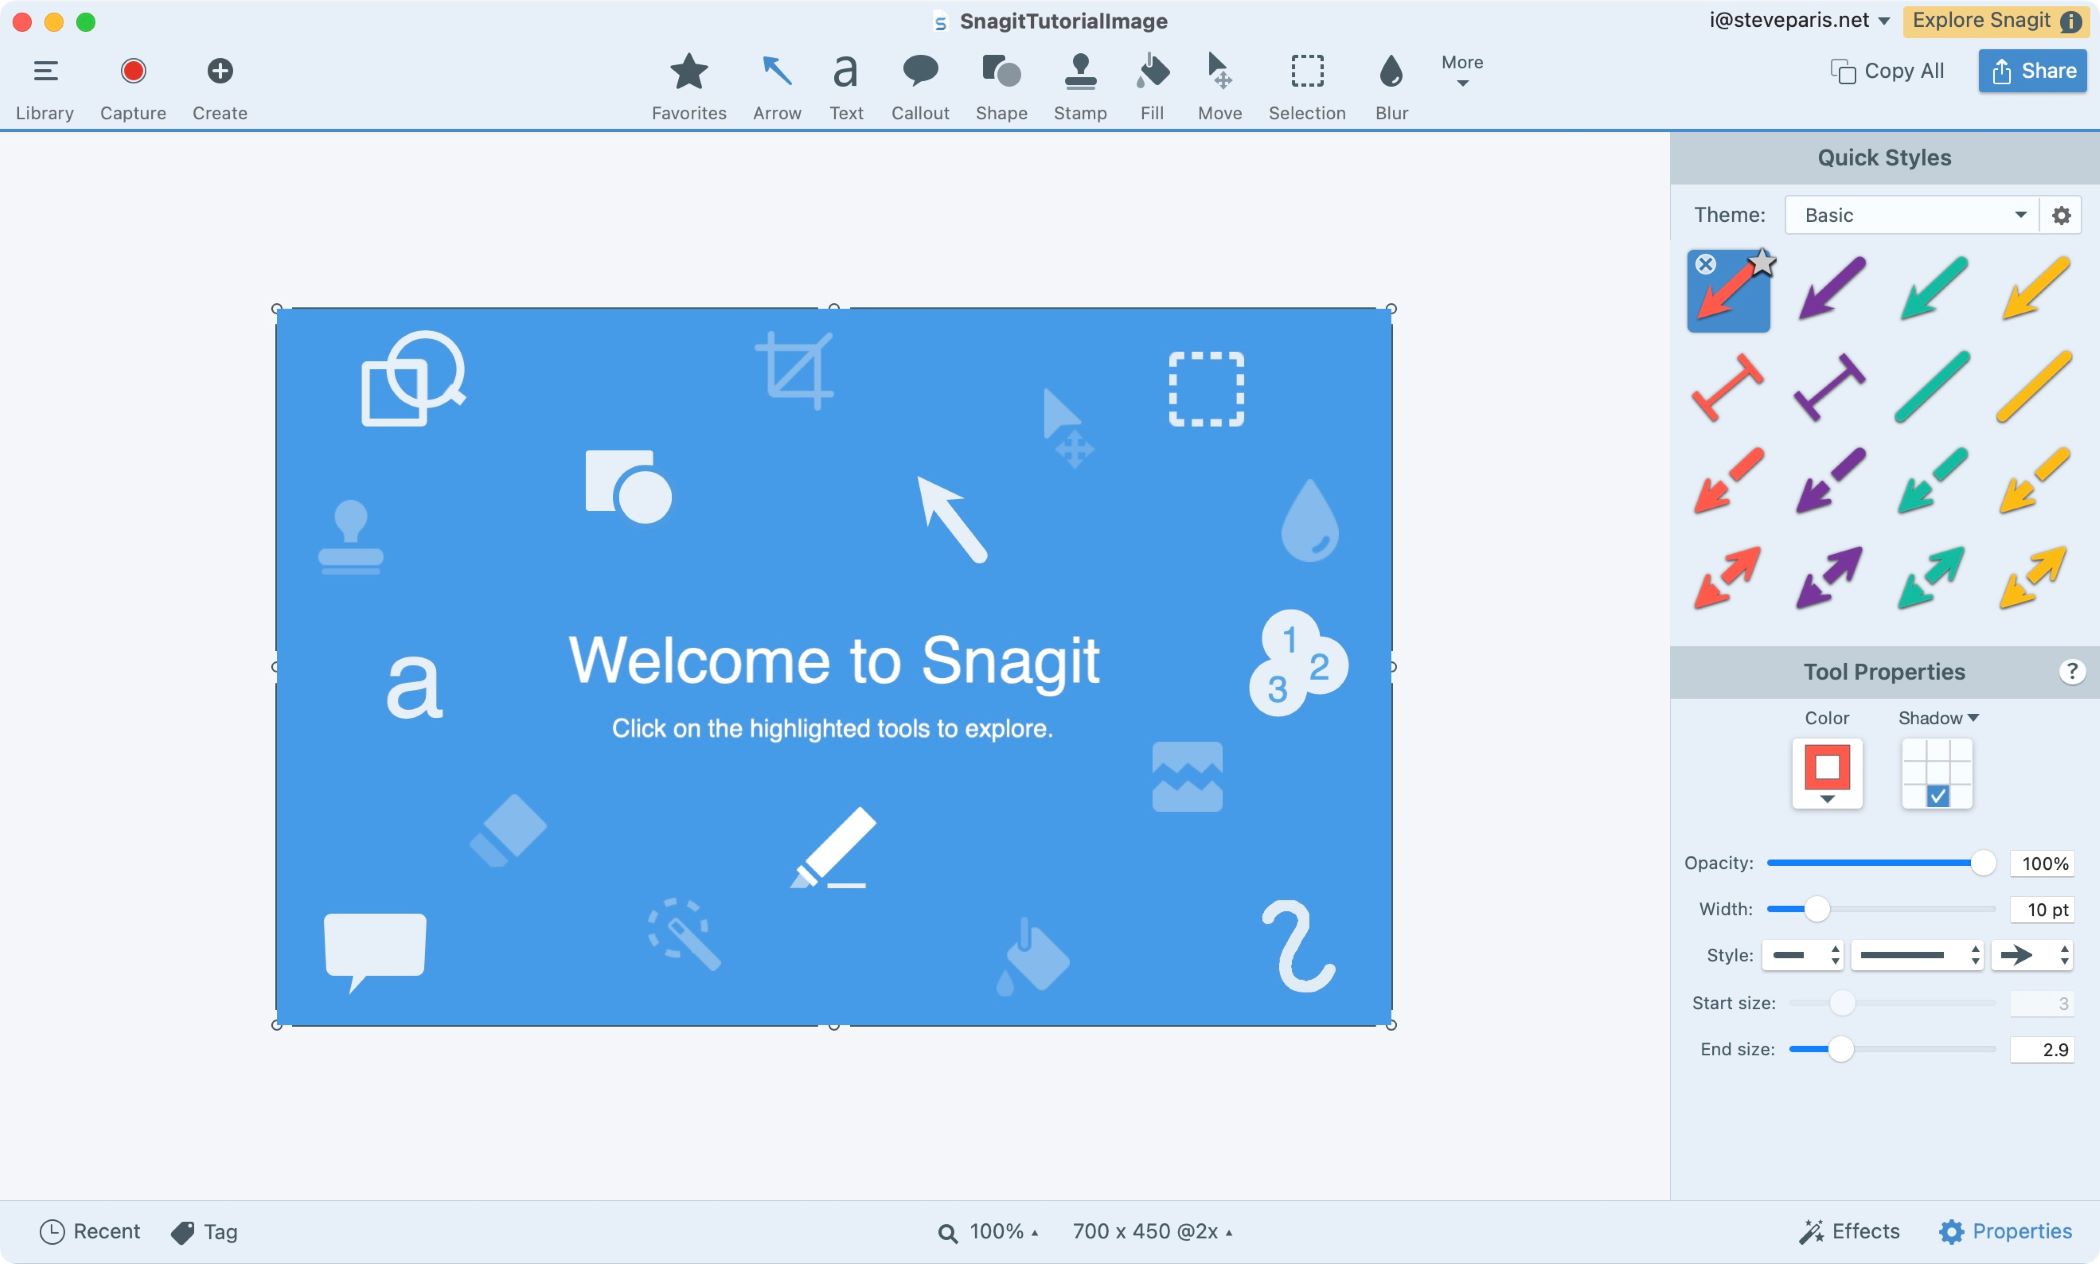Click the Share button
Viewport: 2100px width, 1264px height.
coord(2031,70)
